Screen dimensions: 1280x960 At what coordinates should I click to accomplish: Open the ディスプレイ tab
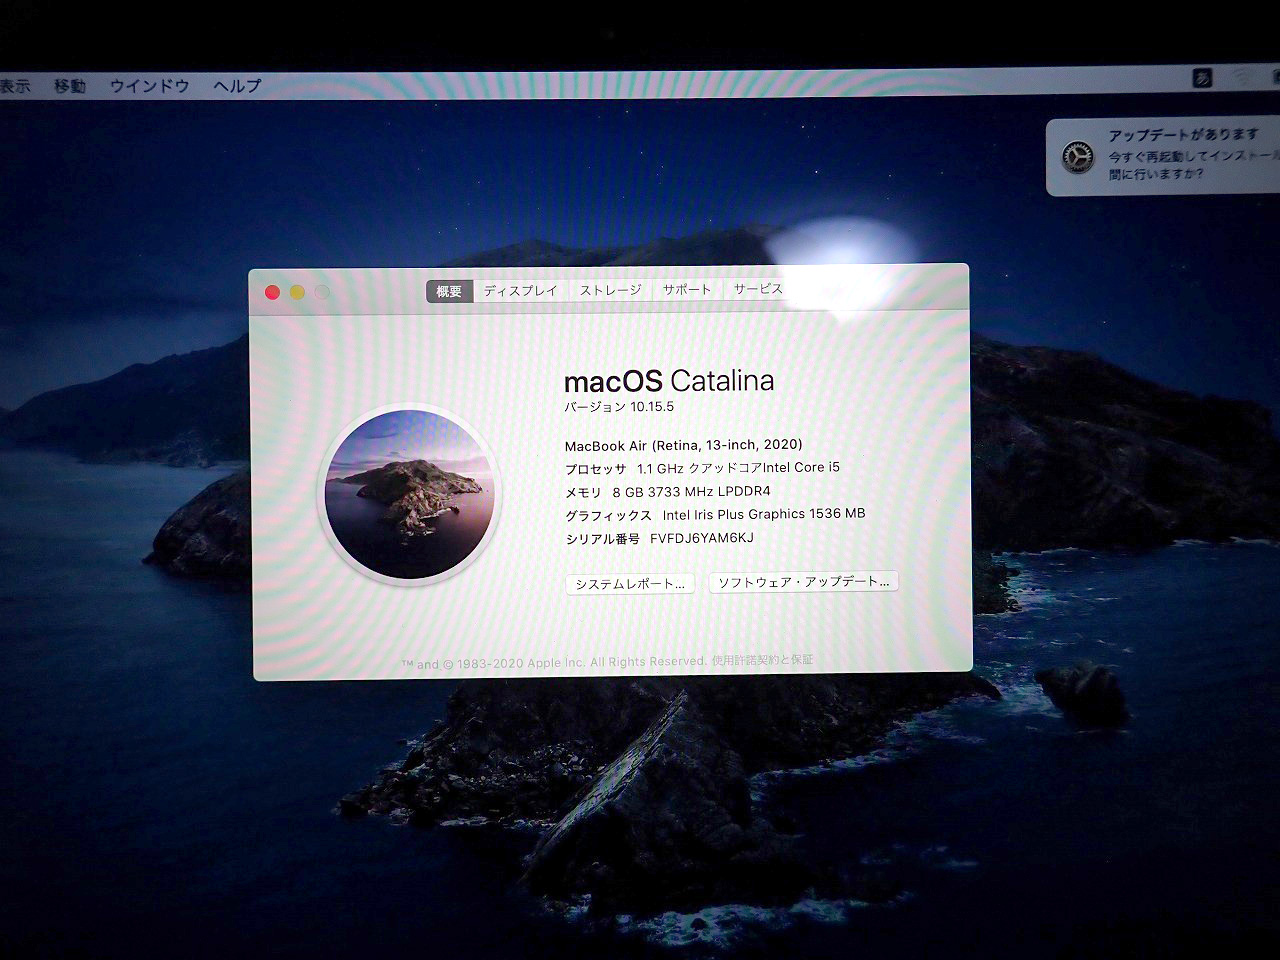pyautogui.click(x=520, y=291)
